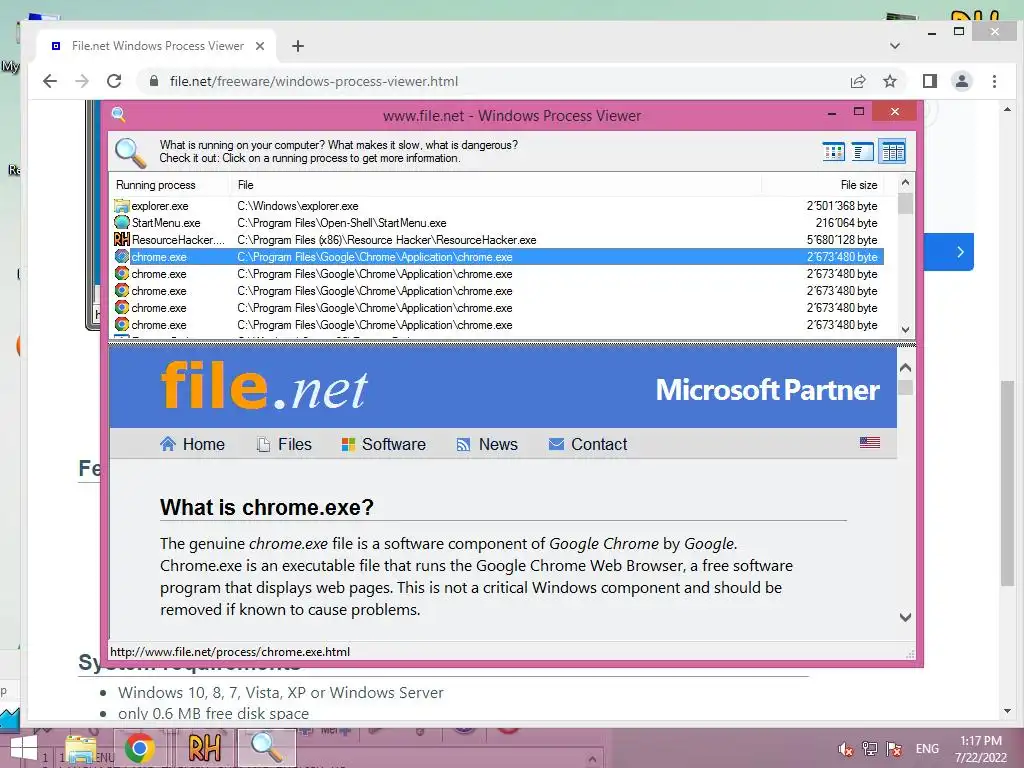Click the file.net logo
Screen dimensions: 1024x768
tap(264, 386)
